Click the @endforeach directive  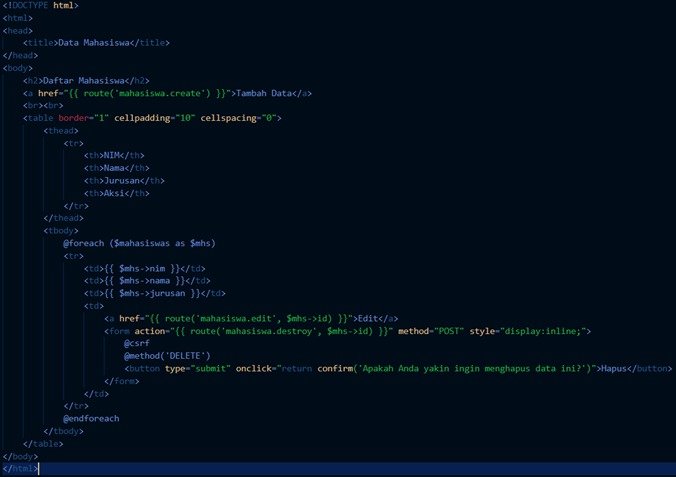91,418
